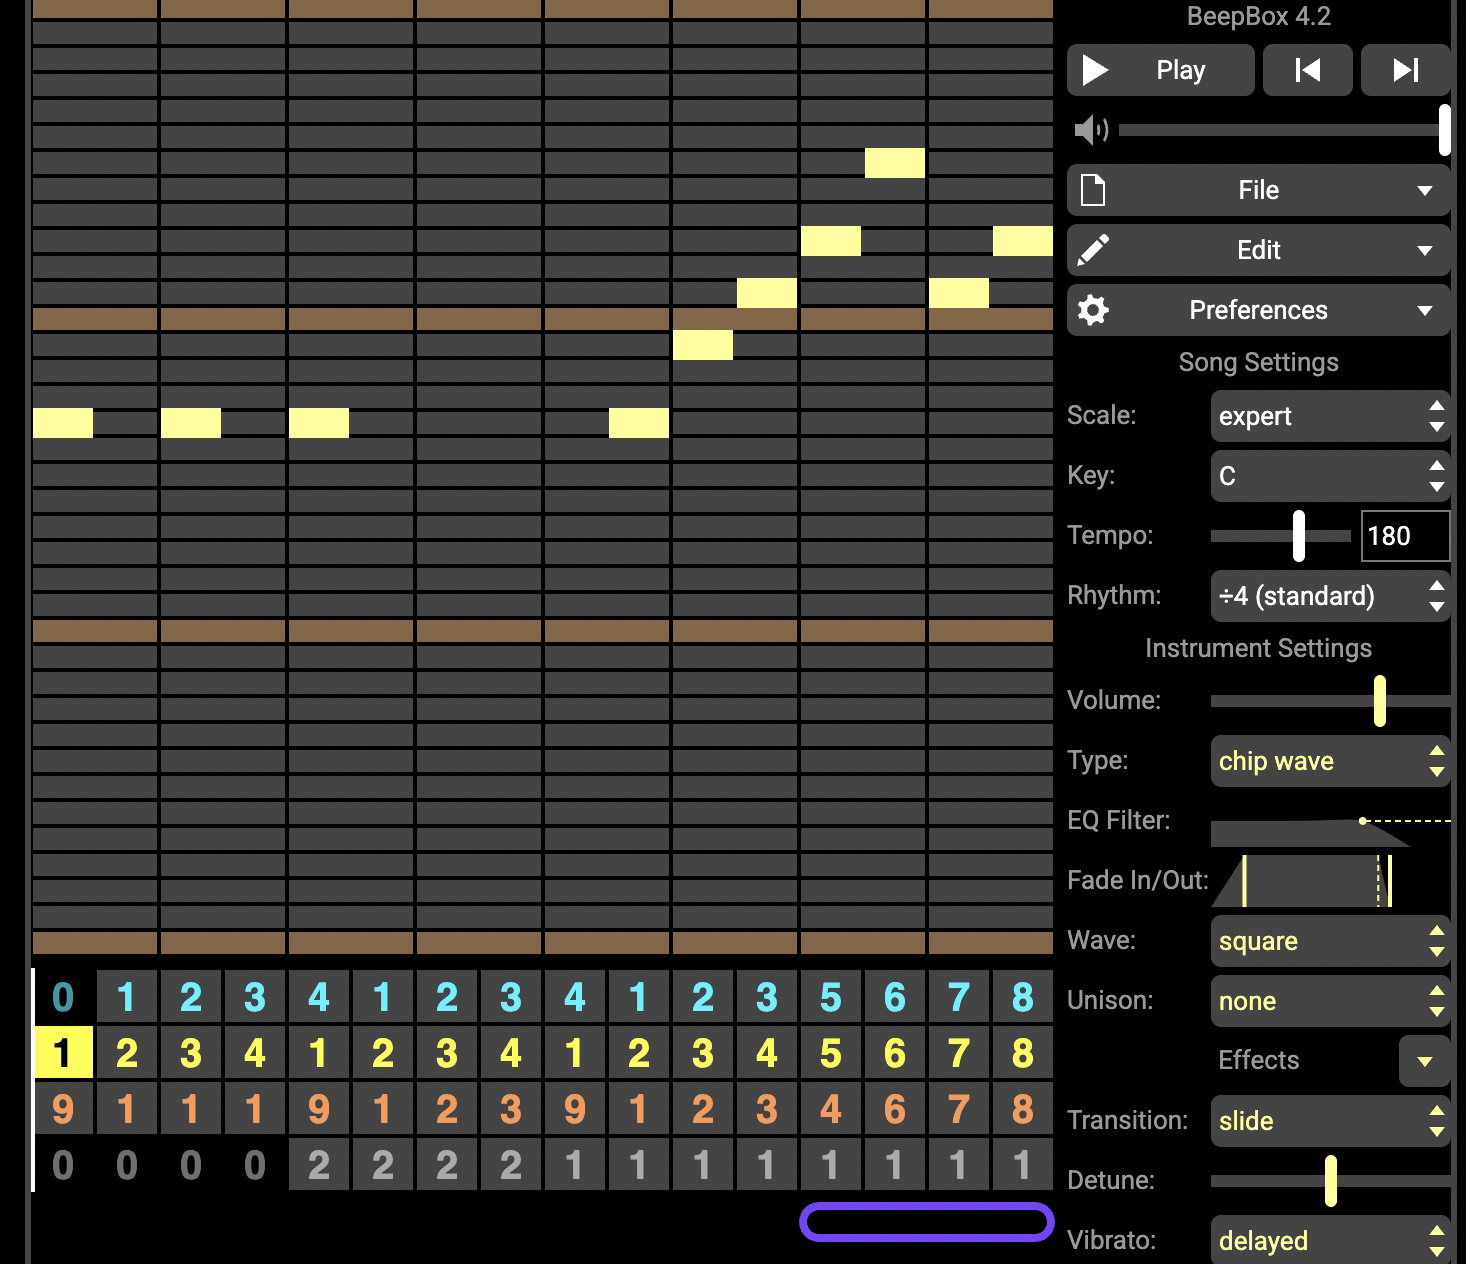Jump to the previous bar with the skip-back icon
Screen dimensions: 1466x1264
[x=1307, y=70]
